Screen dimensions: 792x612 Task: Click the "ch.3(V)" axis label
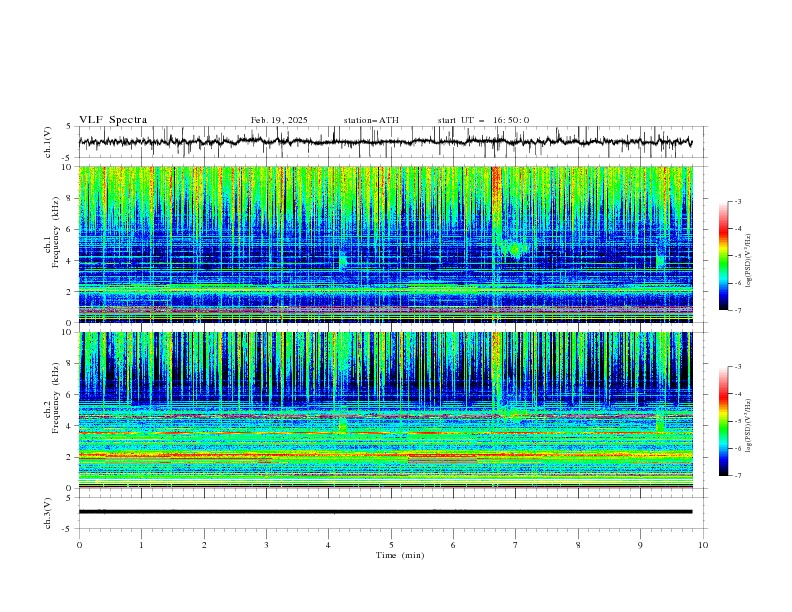[48, 513]
